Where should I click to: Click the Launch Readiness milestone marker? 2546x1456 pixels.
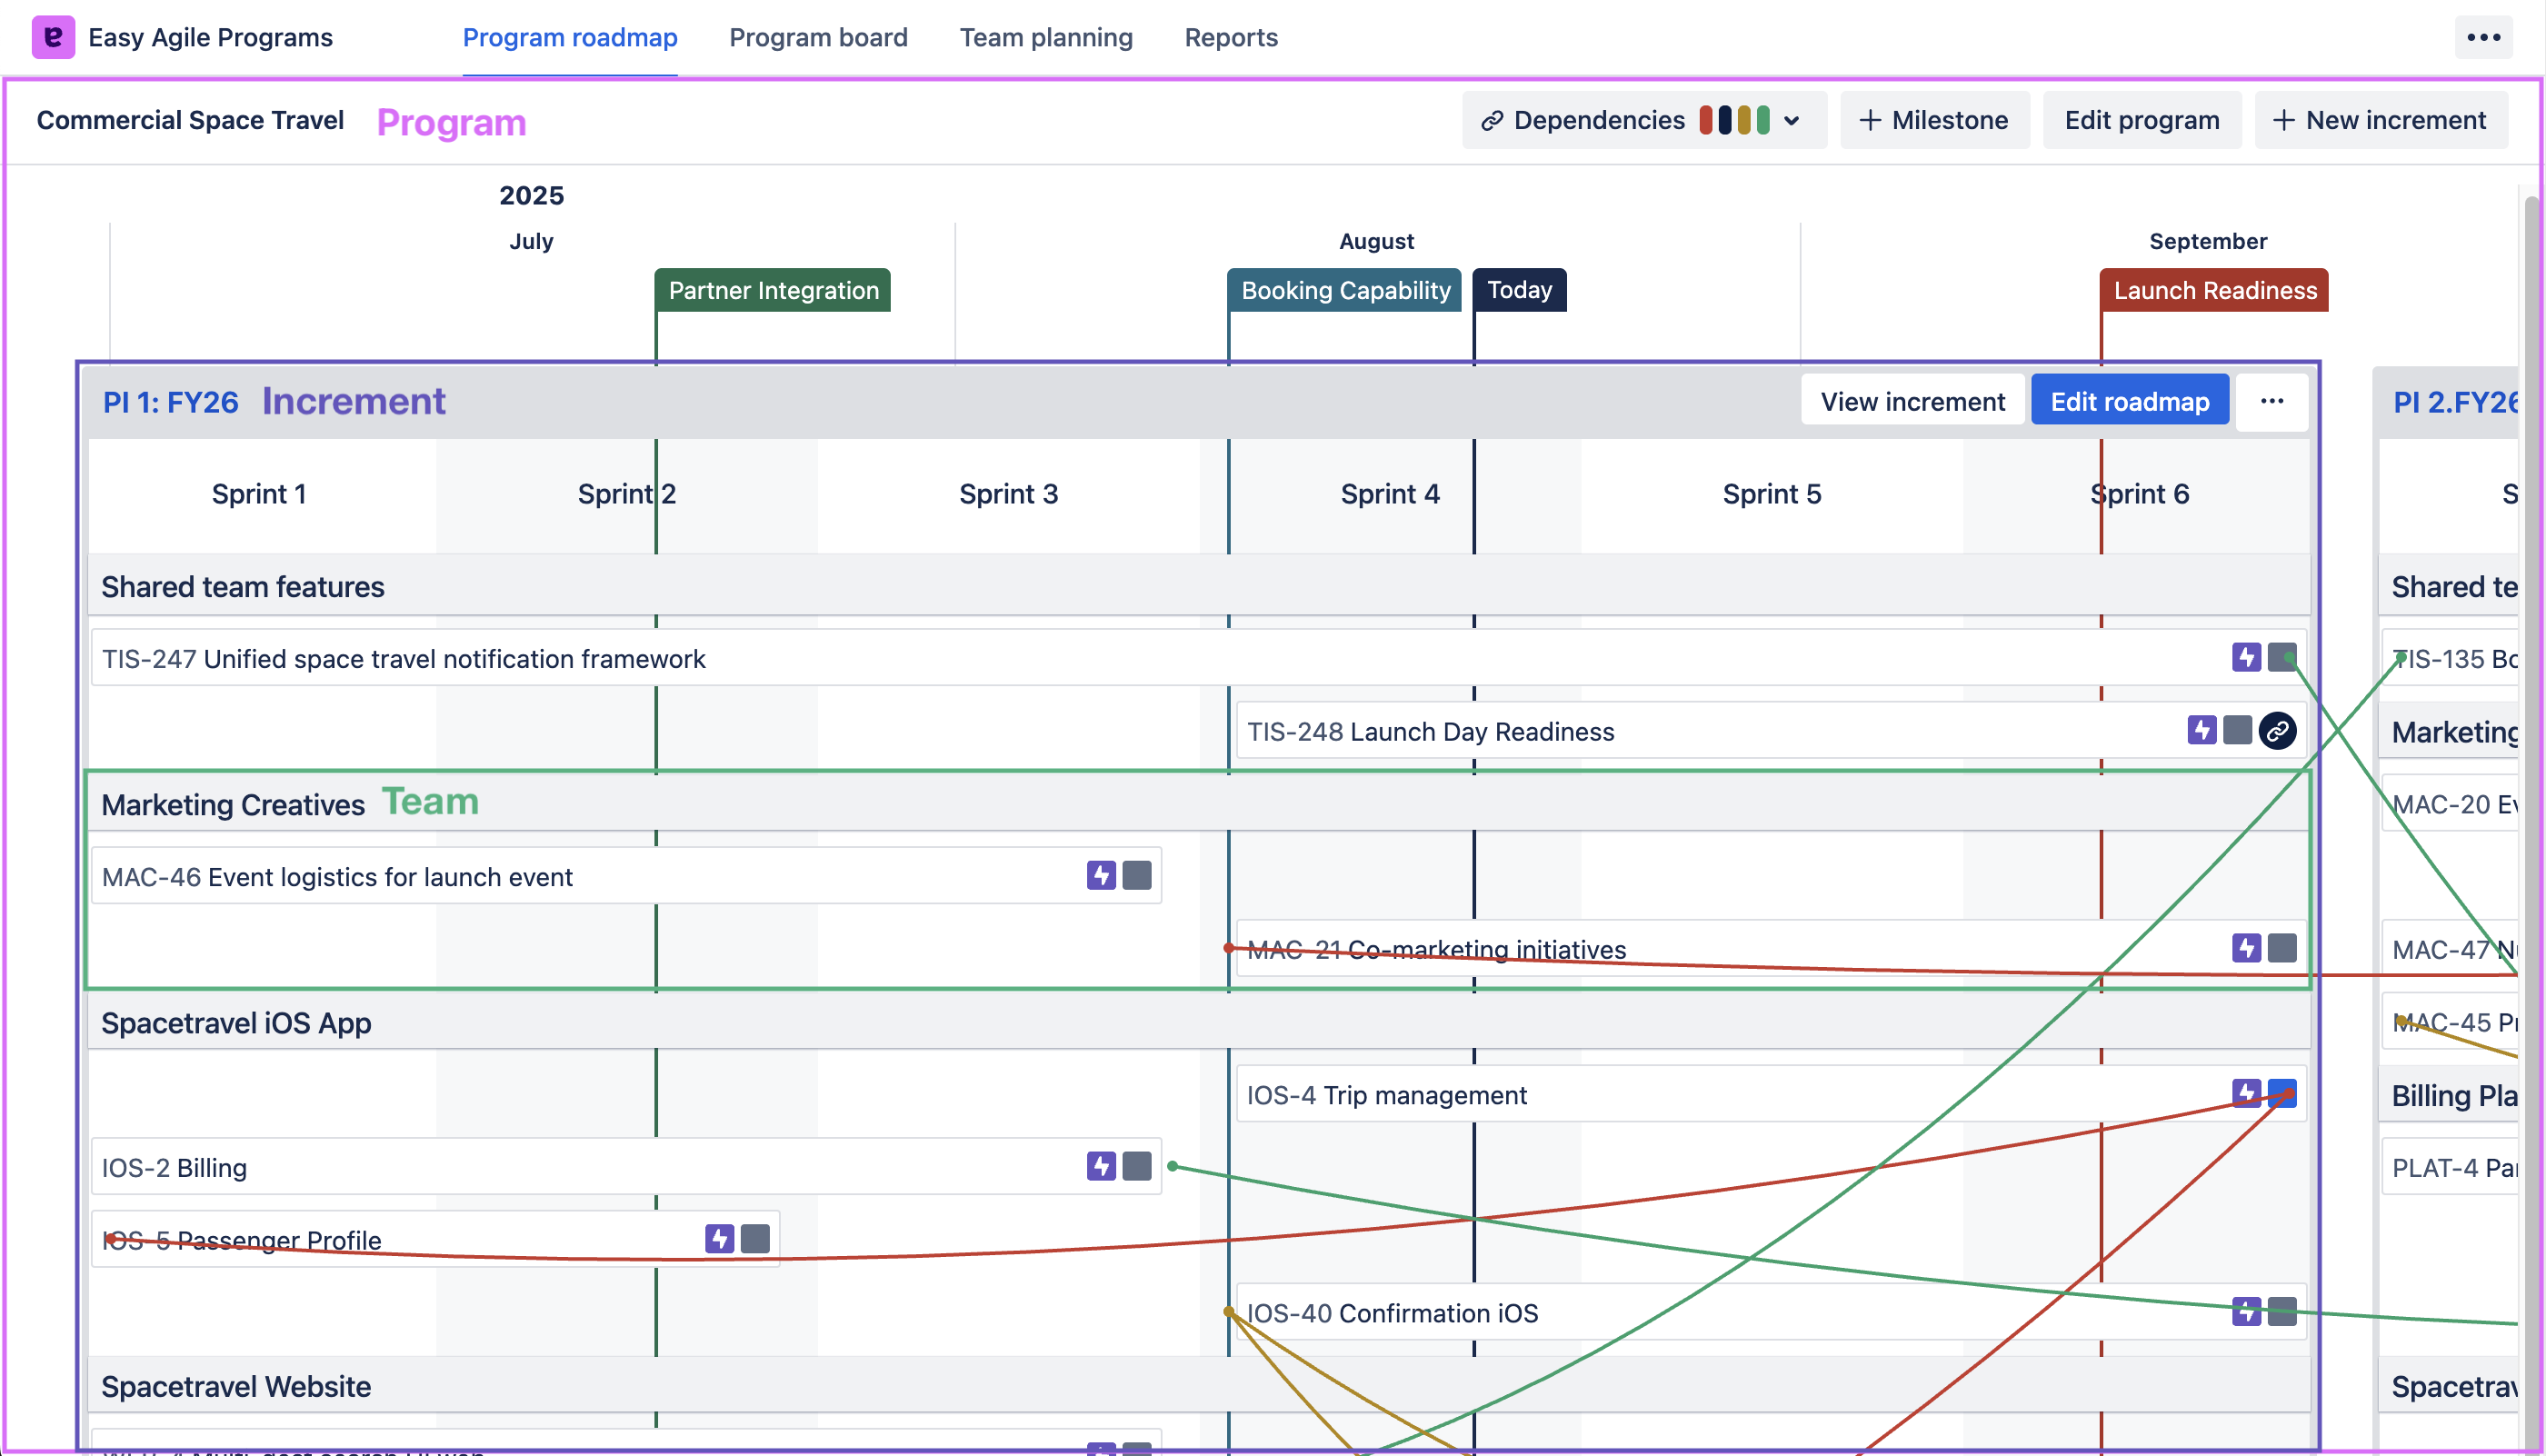tap(2214, 290)
